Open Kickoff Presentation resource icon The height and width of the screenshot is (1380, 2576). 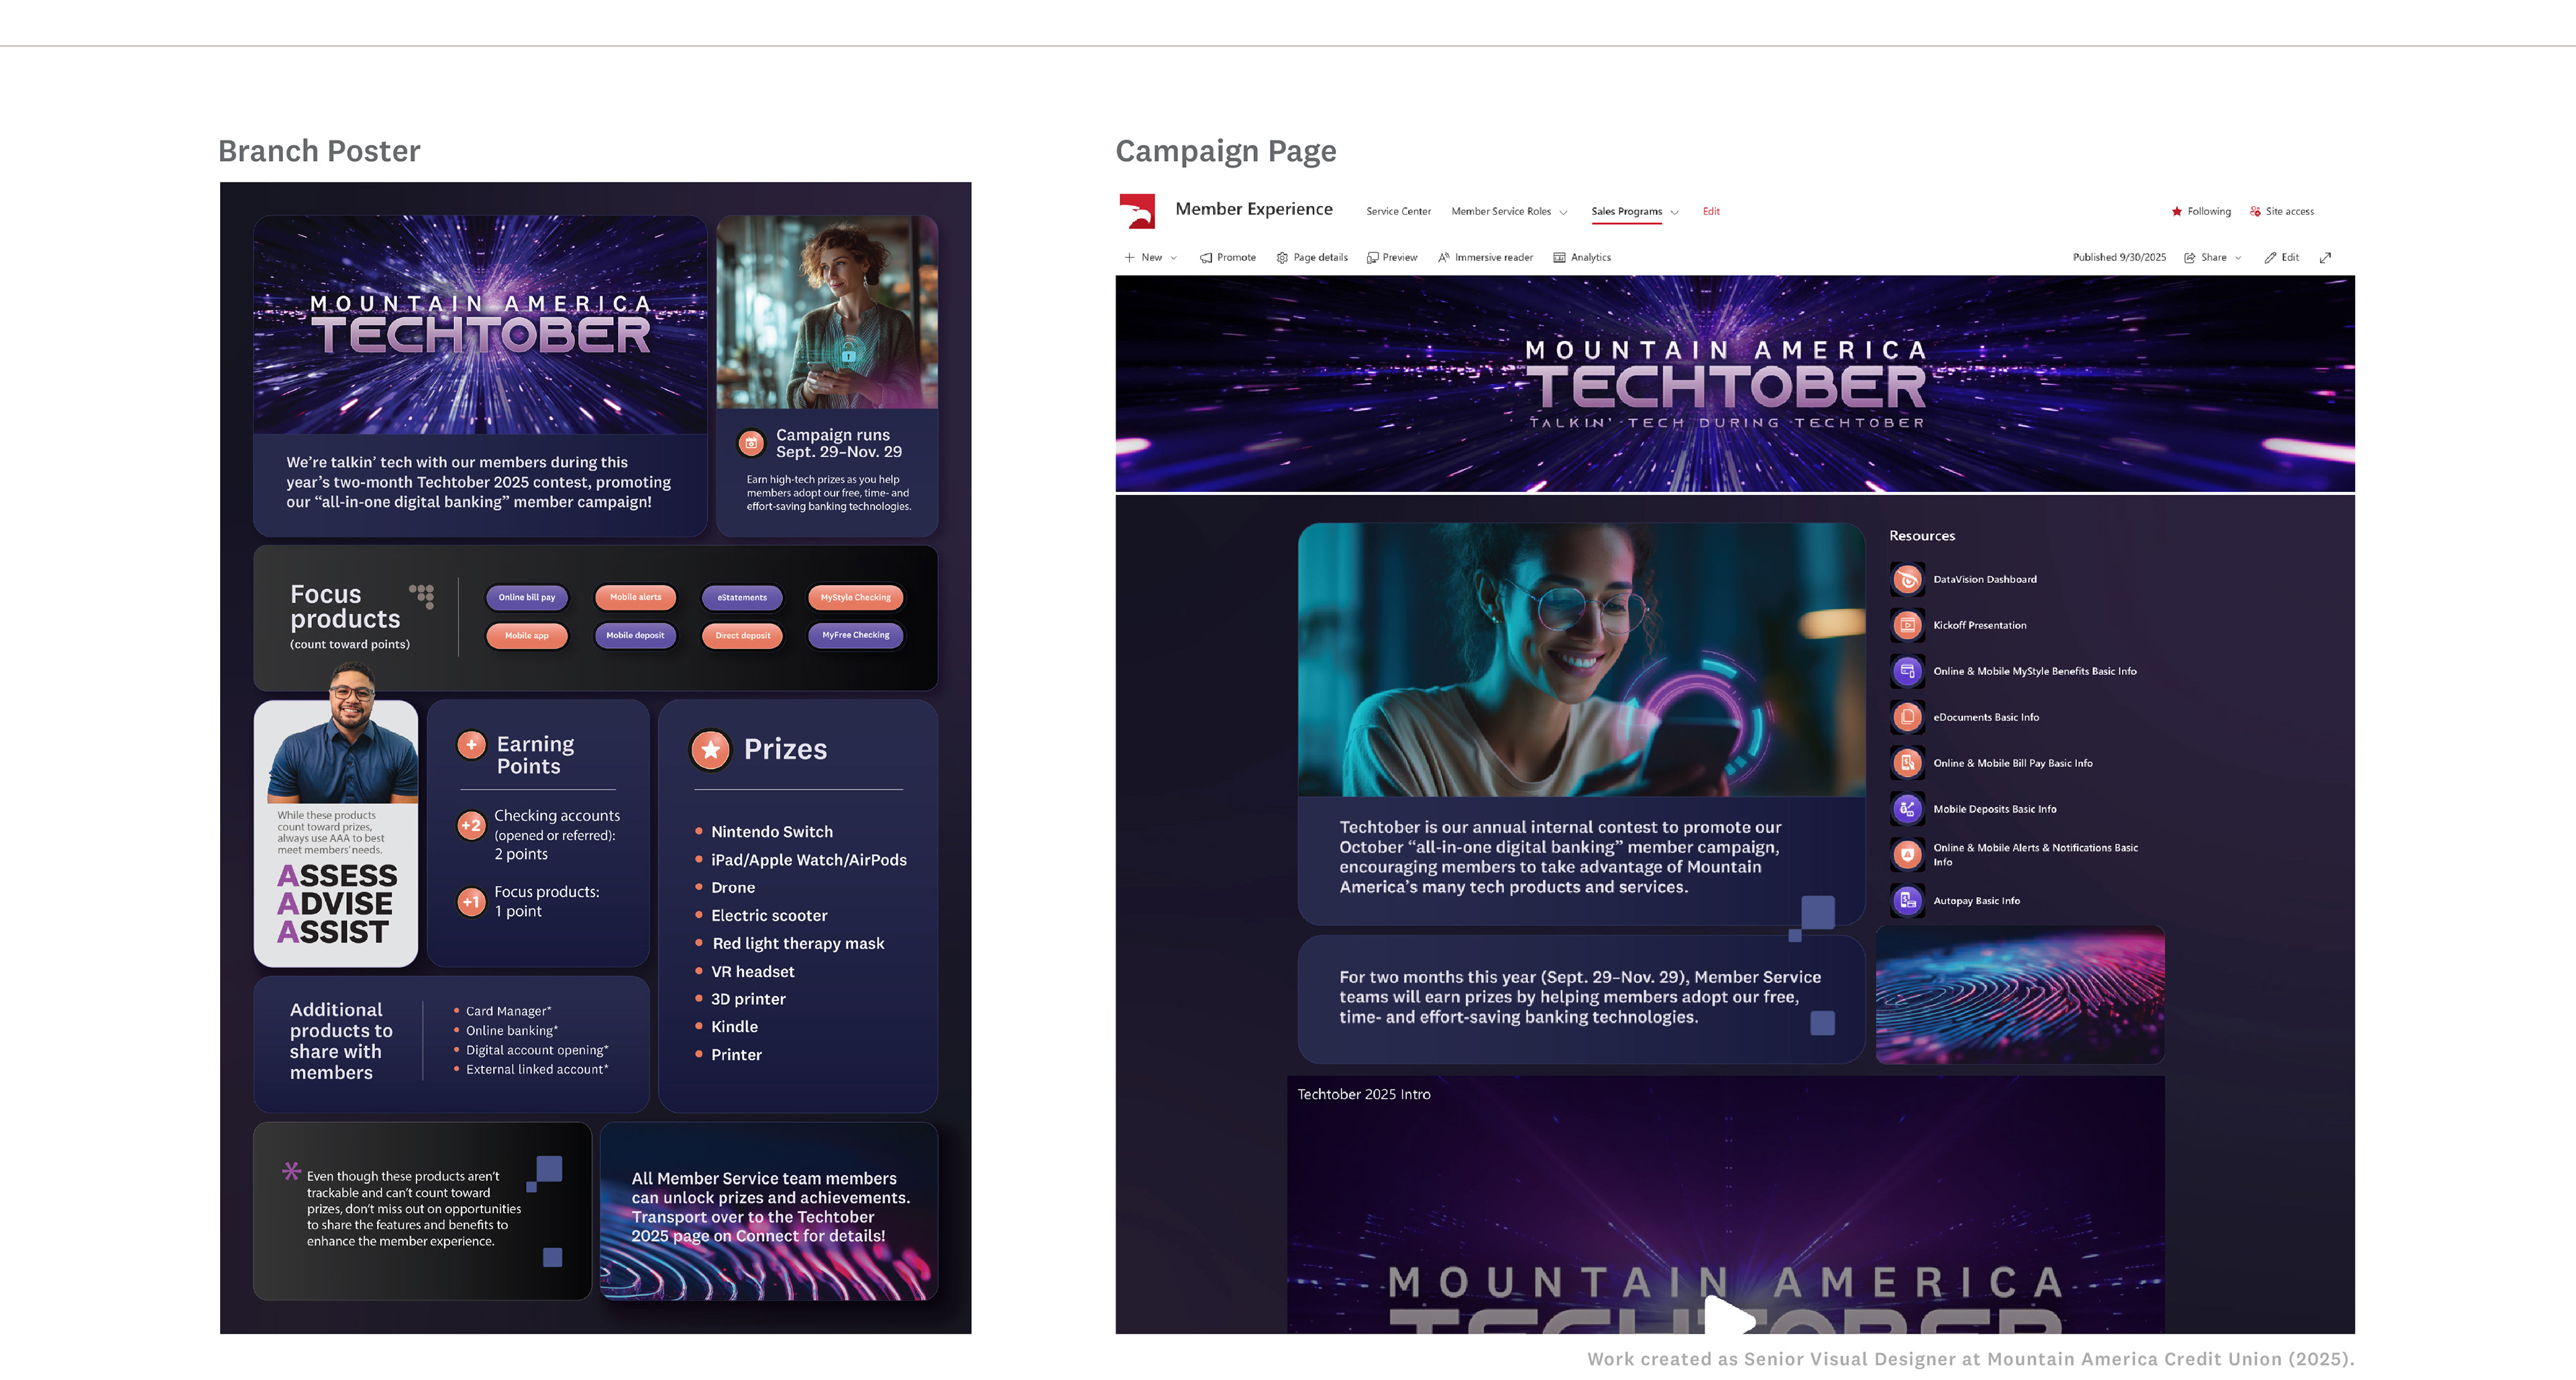[1907, 625]
